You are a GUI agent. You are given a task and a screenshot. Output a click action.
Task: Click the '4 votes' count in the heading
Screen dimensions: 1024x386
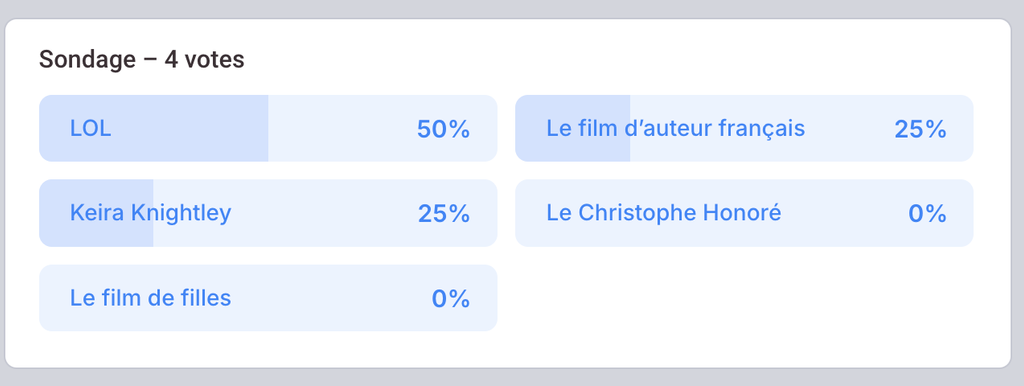[204, 59]
